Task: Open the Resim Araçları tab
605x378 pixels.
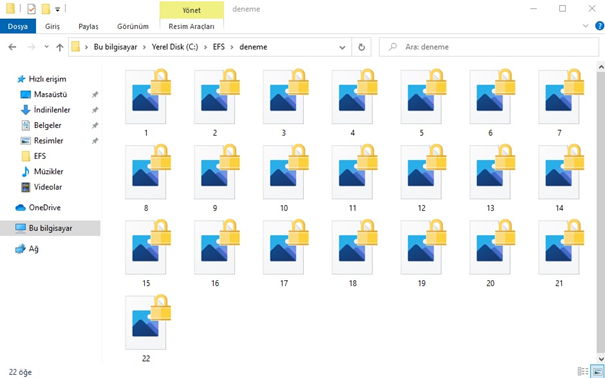Action: coord(192,27)
